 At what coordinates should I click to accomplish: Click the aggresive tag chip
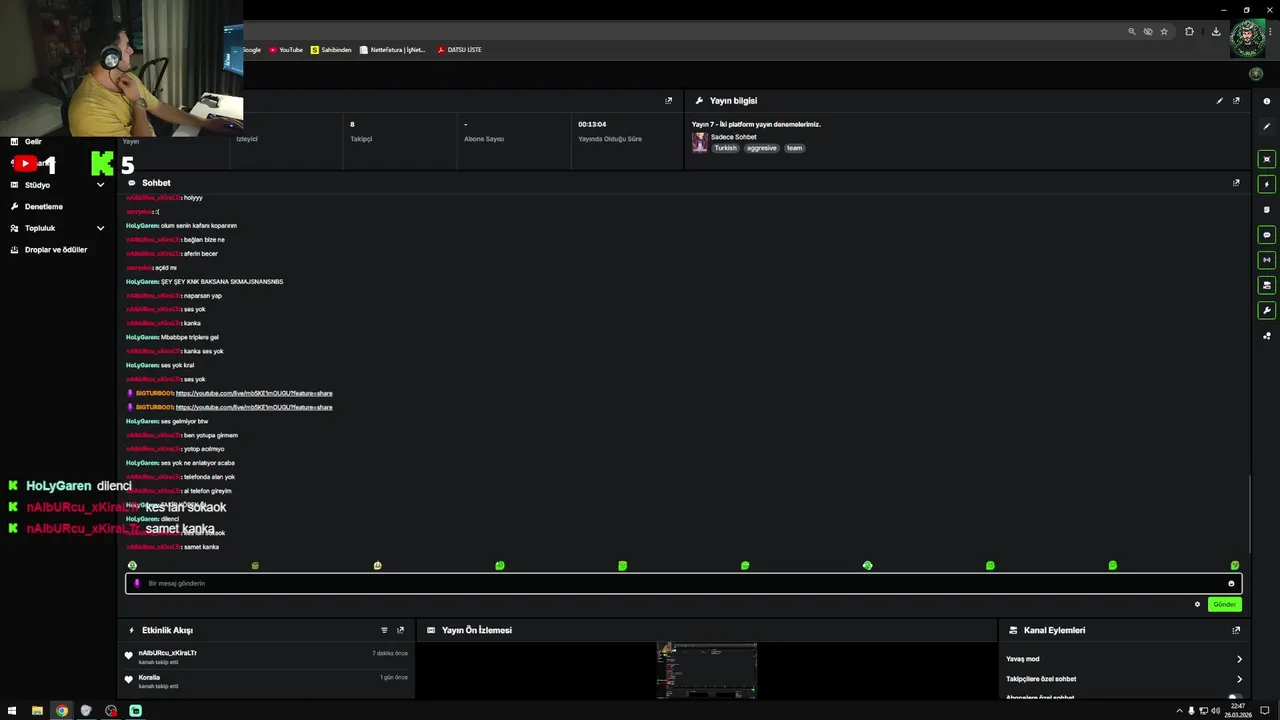761,148
